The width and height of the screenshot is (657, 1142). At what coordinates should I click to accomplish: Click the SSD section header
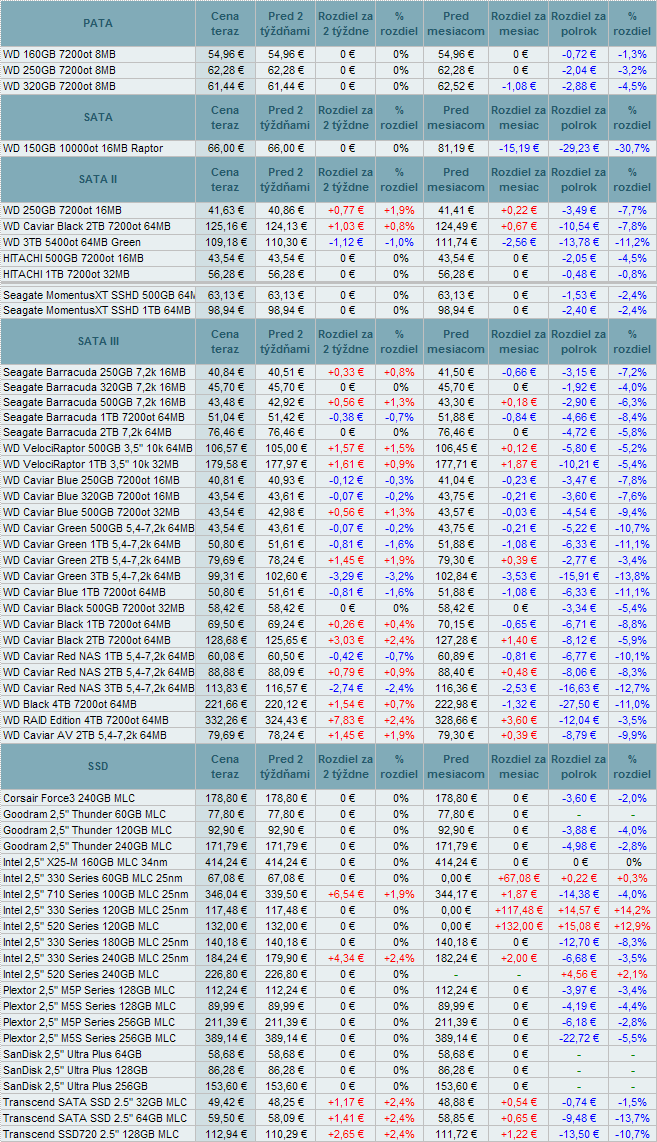(x=98, y=766)
